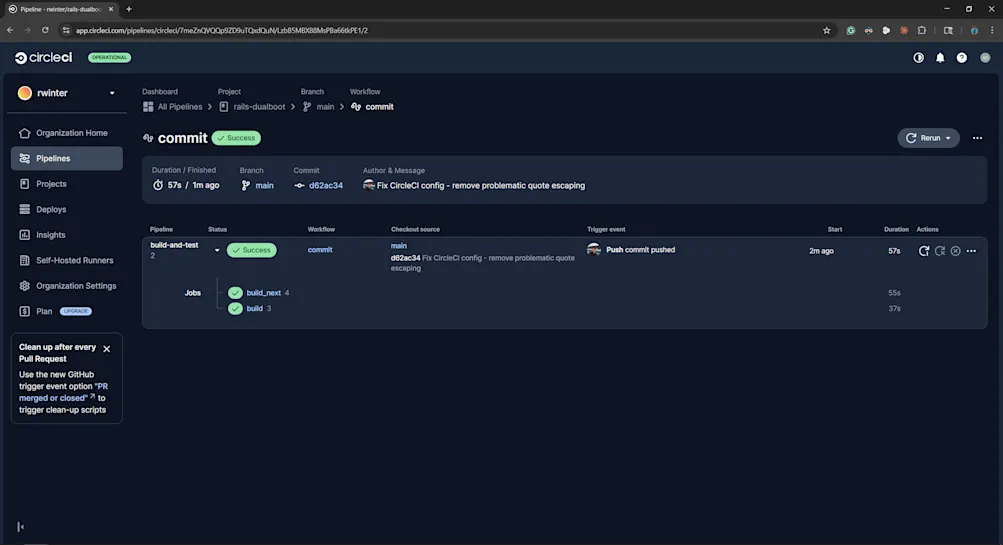Open Deploys in the sidebar
The height and width of the screenshot is (545, 1003).
[x=67, y=210]
